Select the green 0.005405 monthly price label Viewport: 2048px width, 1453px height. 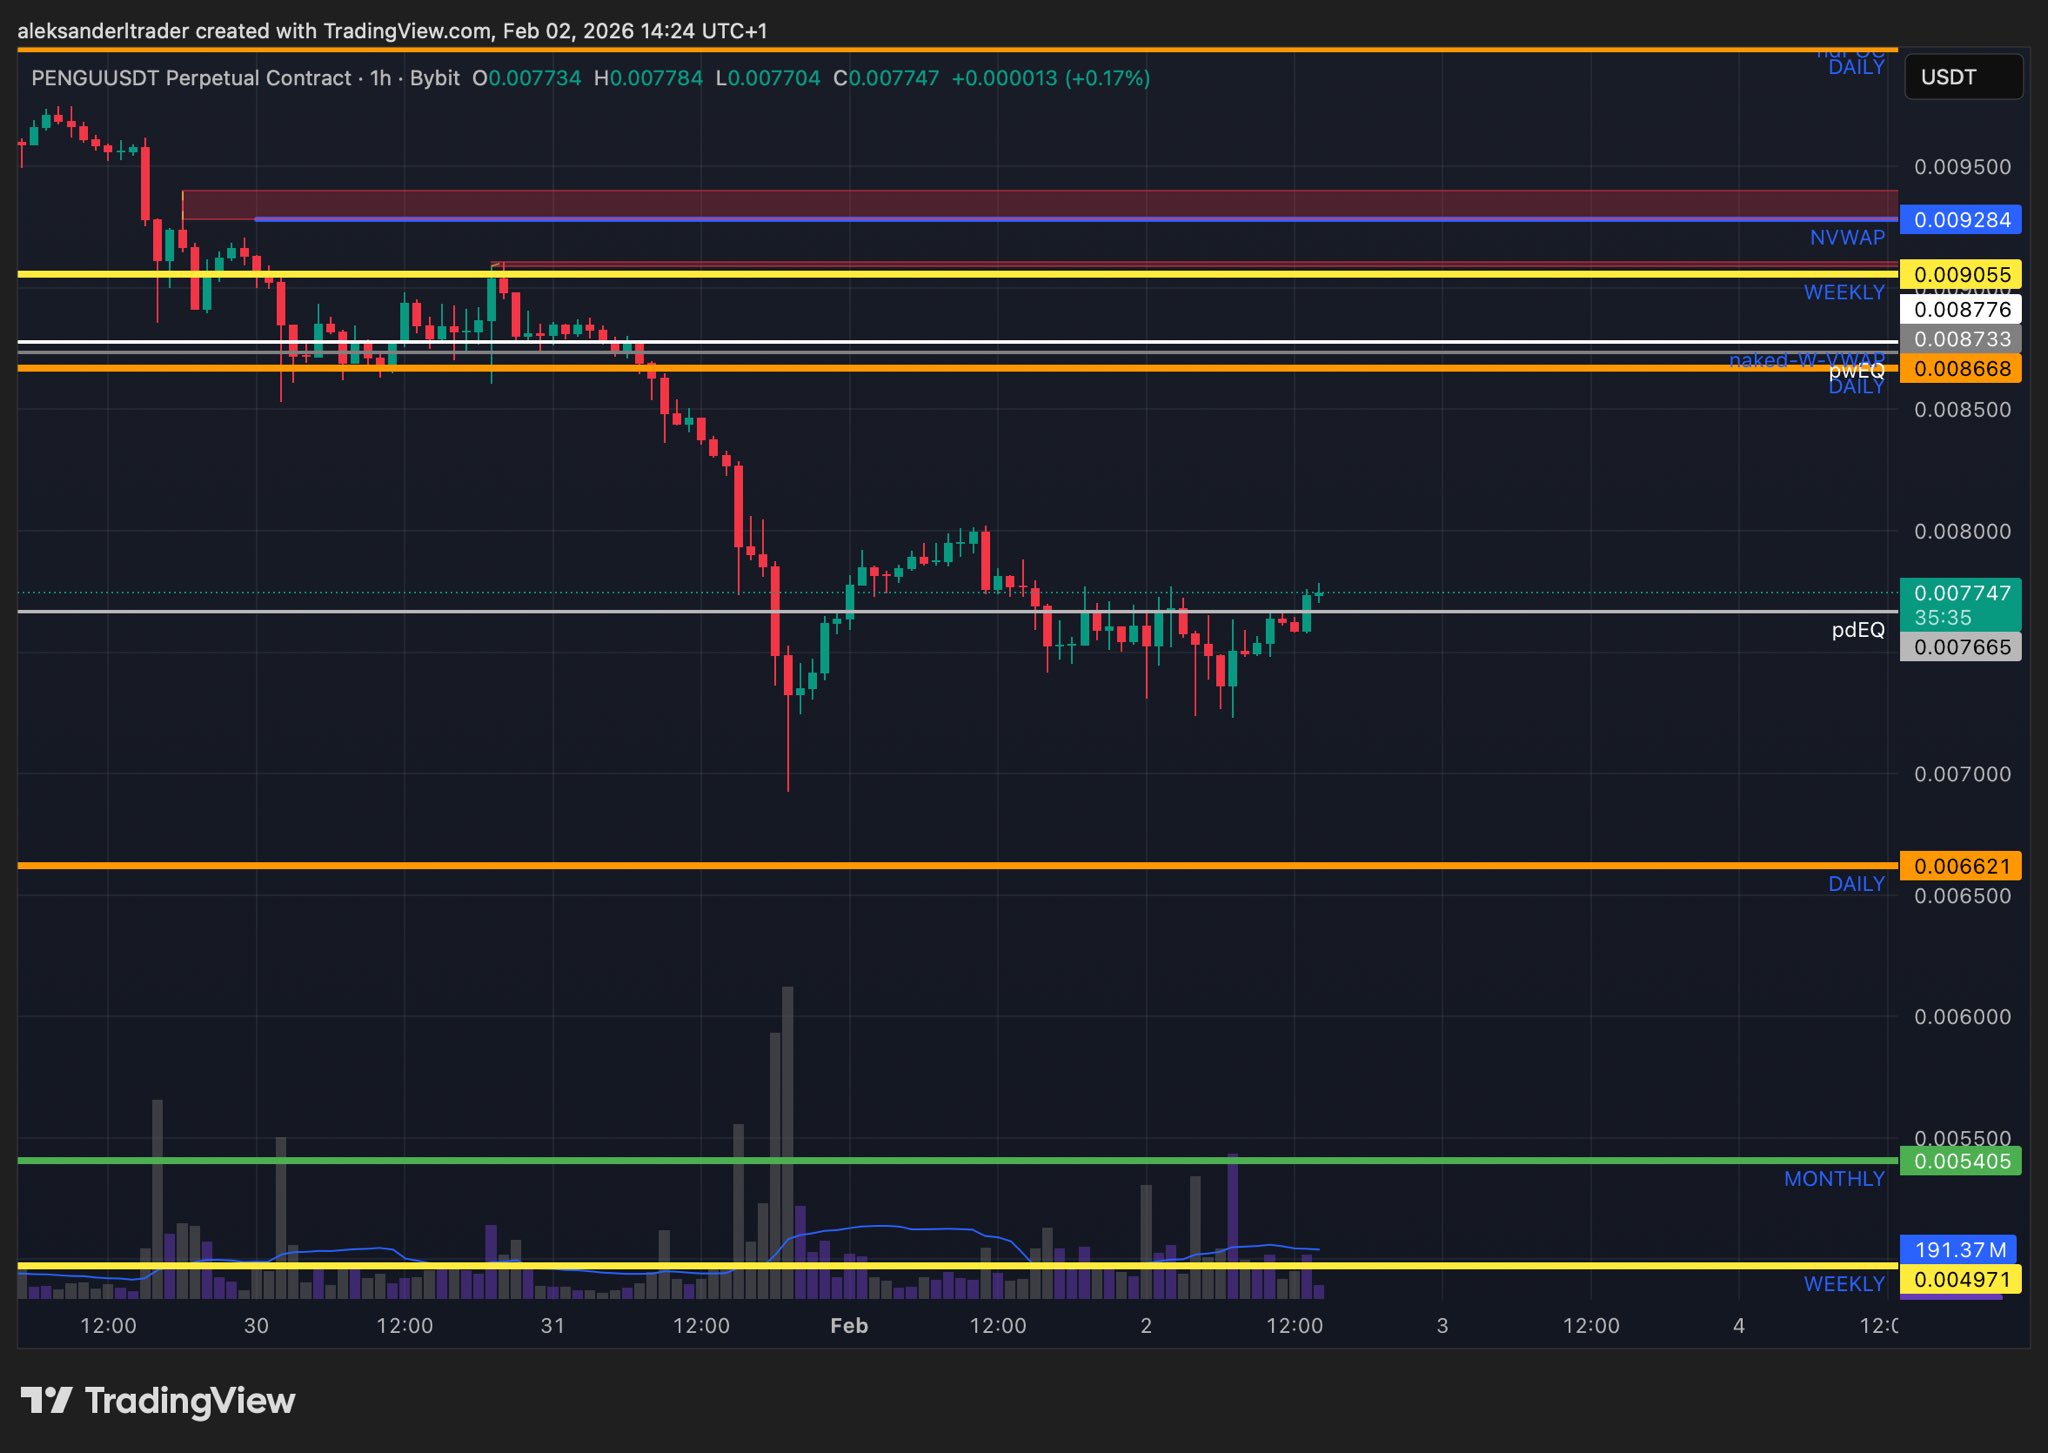[x=1960, y=1161]
